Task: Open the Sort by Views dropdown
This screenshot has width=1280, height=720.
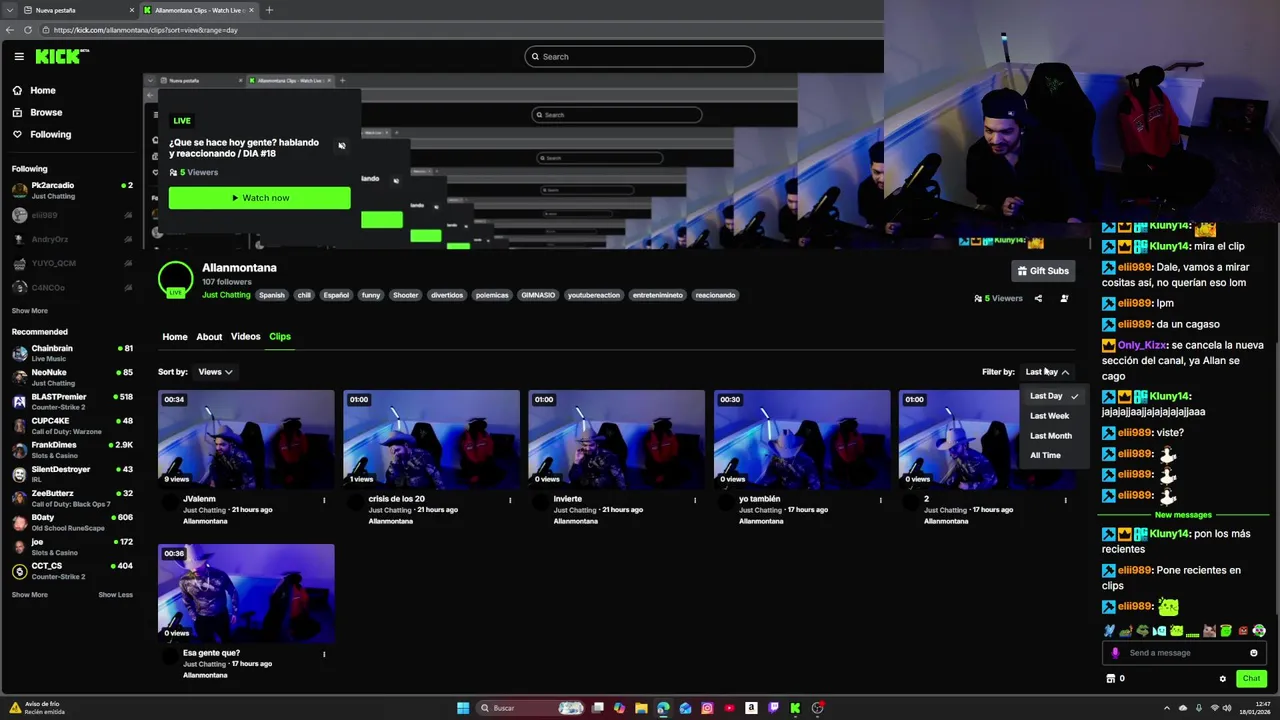Action: point(215,372)
